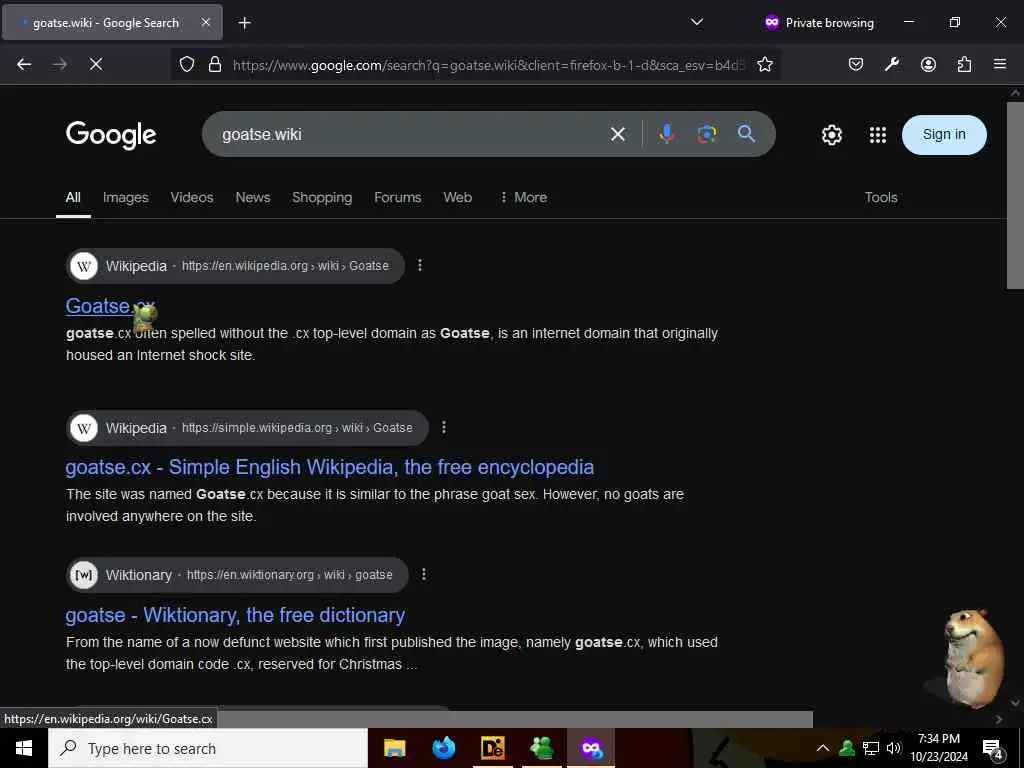Click the padlock site security icon
Image resolution: width=1024 pixels, height=768 pixels.
[215, 64]
